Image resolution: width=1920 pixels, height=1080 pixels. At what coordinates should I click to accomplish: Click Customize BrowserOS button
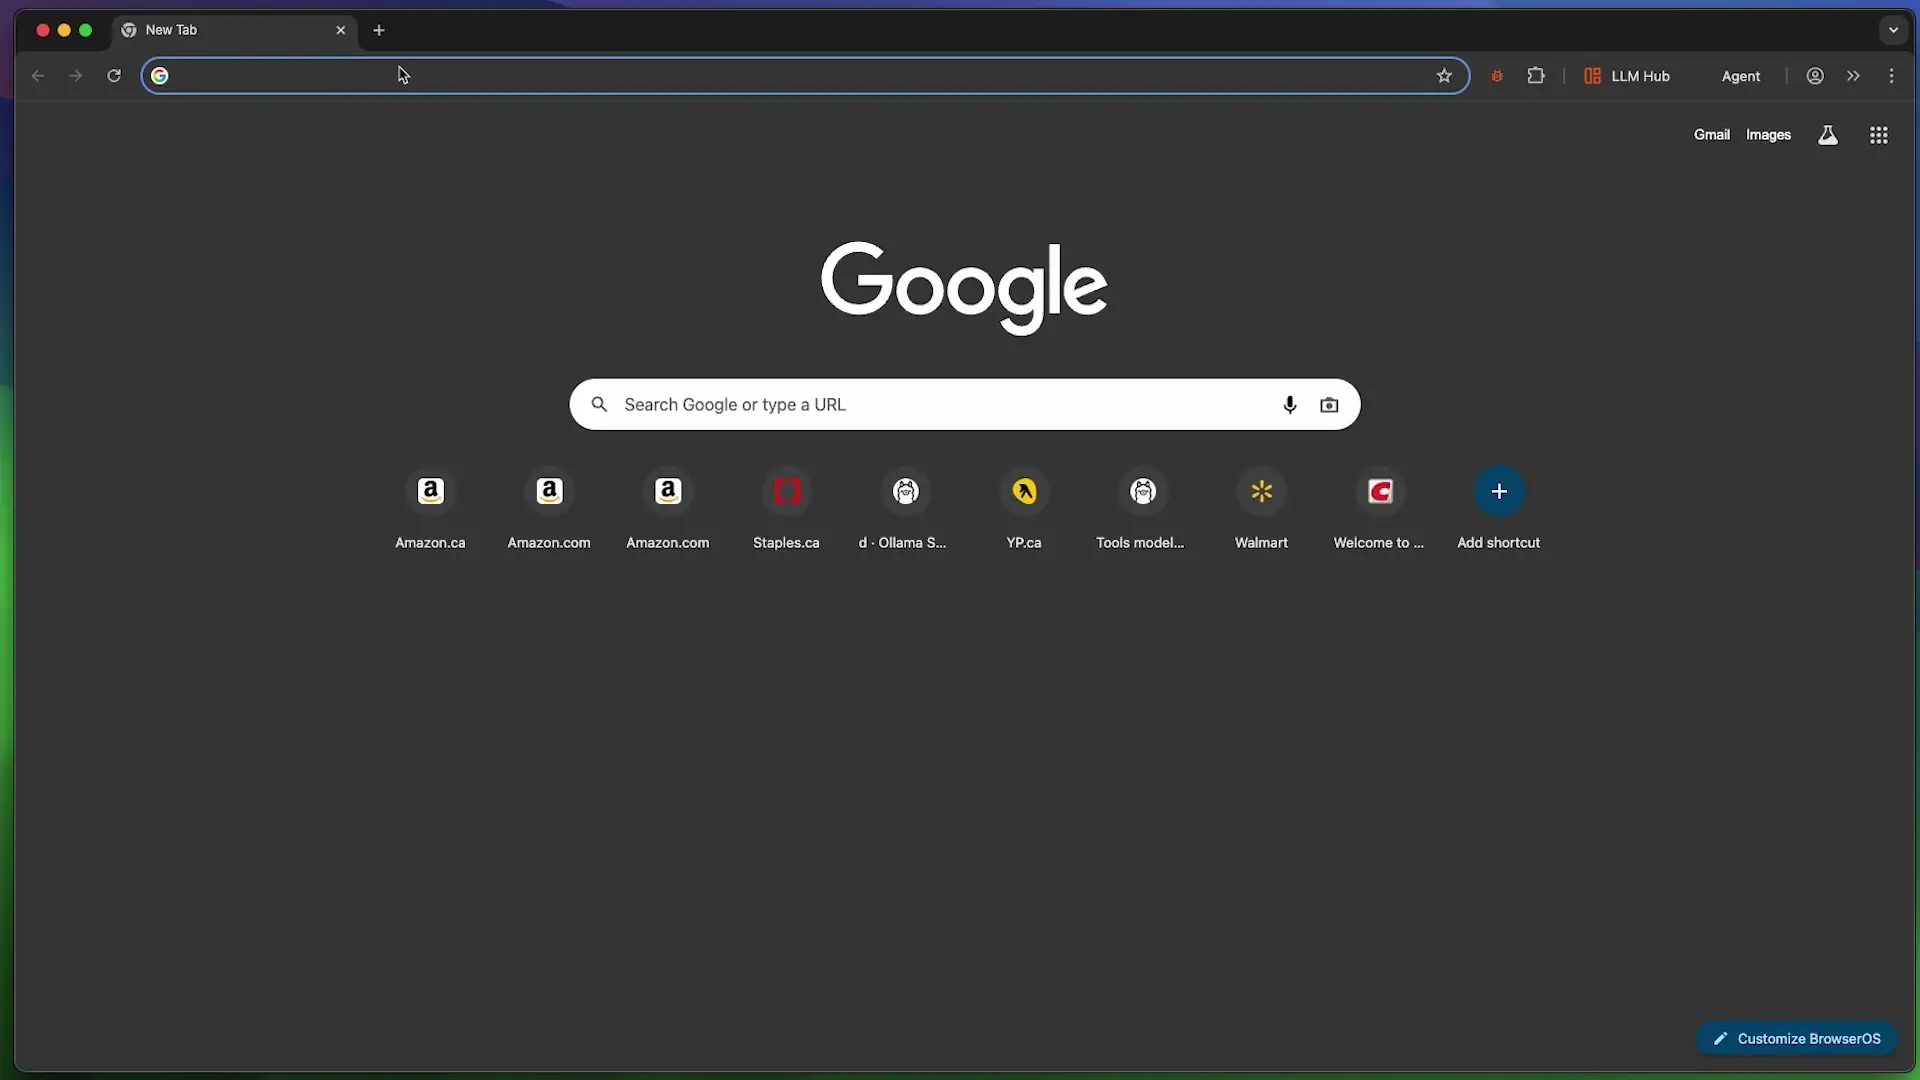point(1797,1039)
